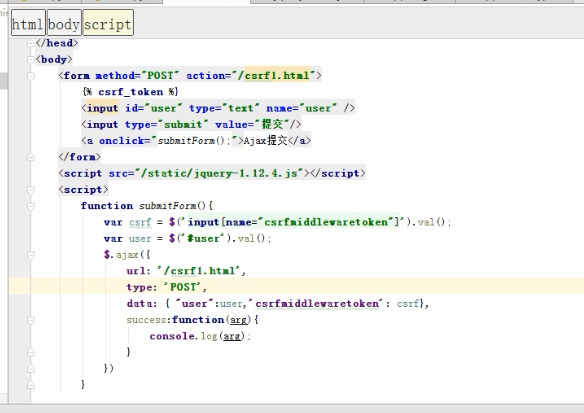Collapse the </head> fold marker
Viewport: 584px width, 413px height.
click(31, 44)
